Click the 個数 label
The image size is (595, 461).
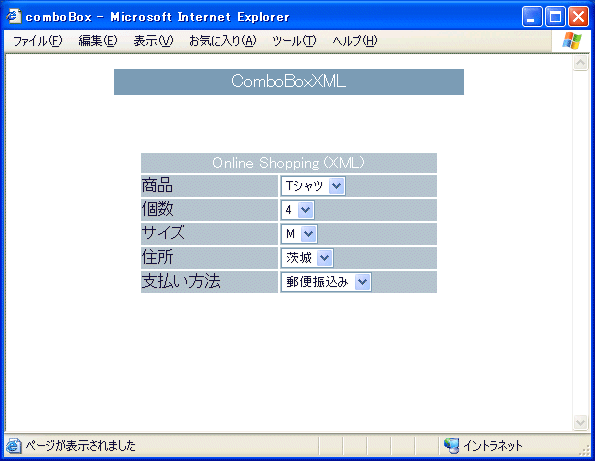click(x=157, y=209)
